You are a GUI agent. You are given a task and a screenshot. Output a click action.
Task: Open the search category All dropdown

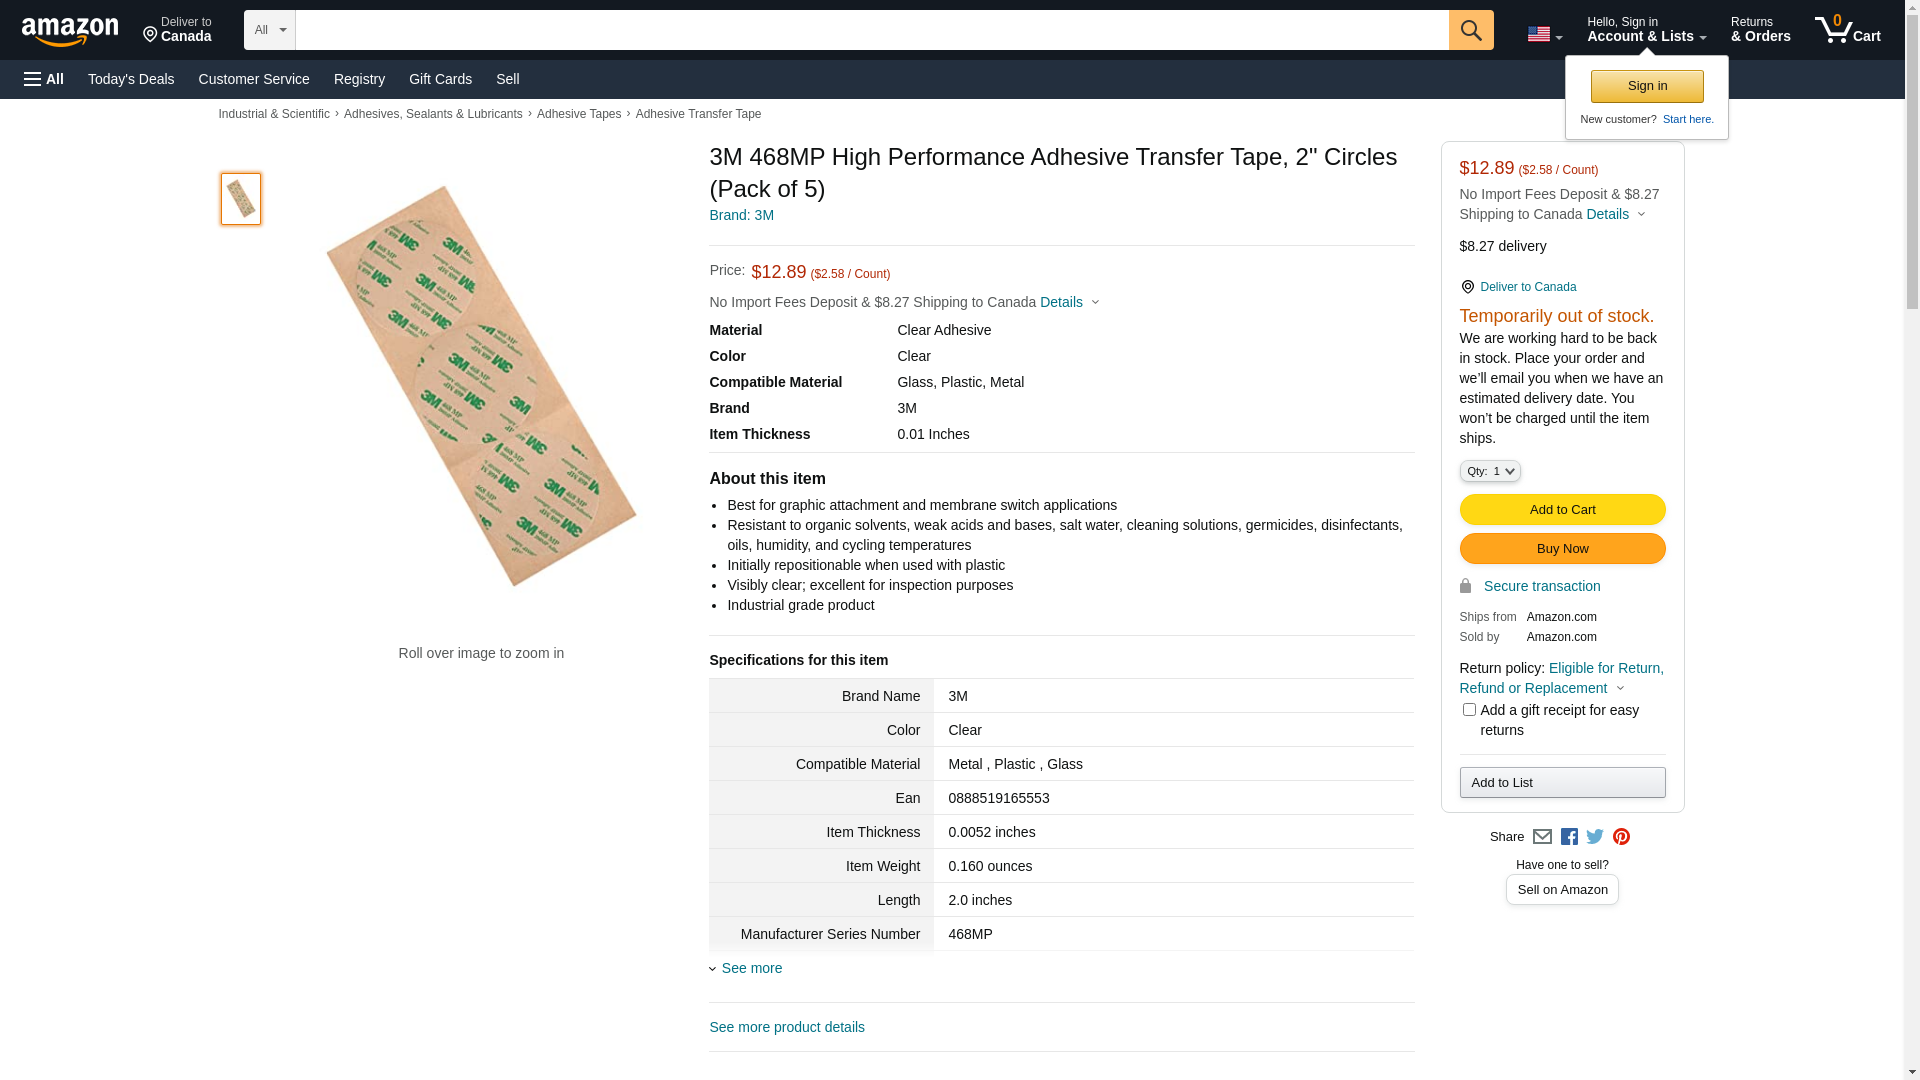pos(269,30)
